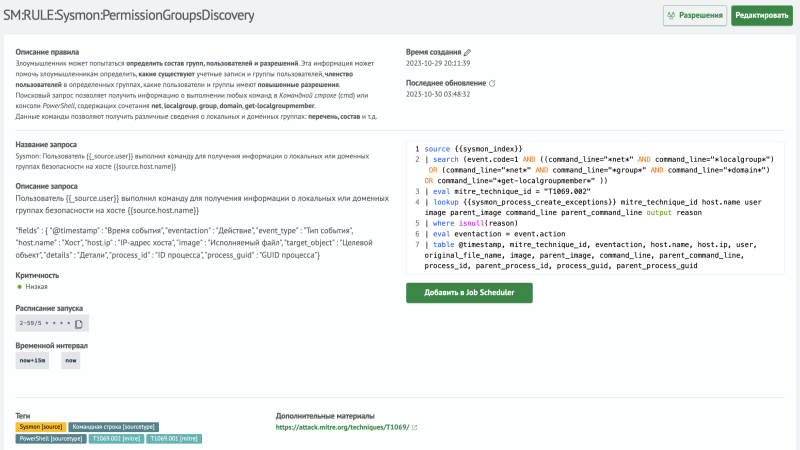Click the Редактировать edit button
Viewport: 800px width, 450px height.
pyautogui.click(x=762, y=15)
